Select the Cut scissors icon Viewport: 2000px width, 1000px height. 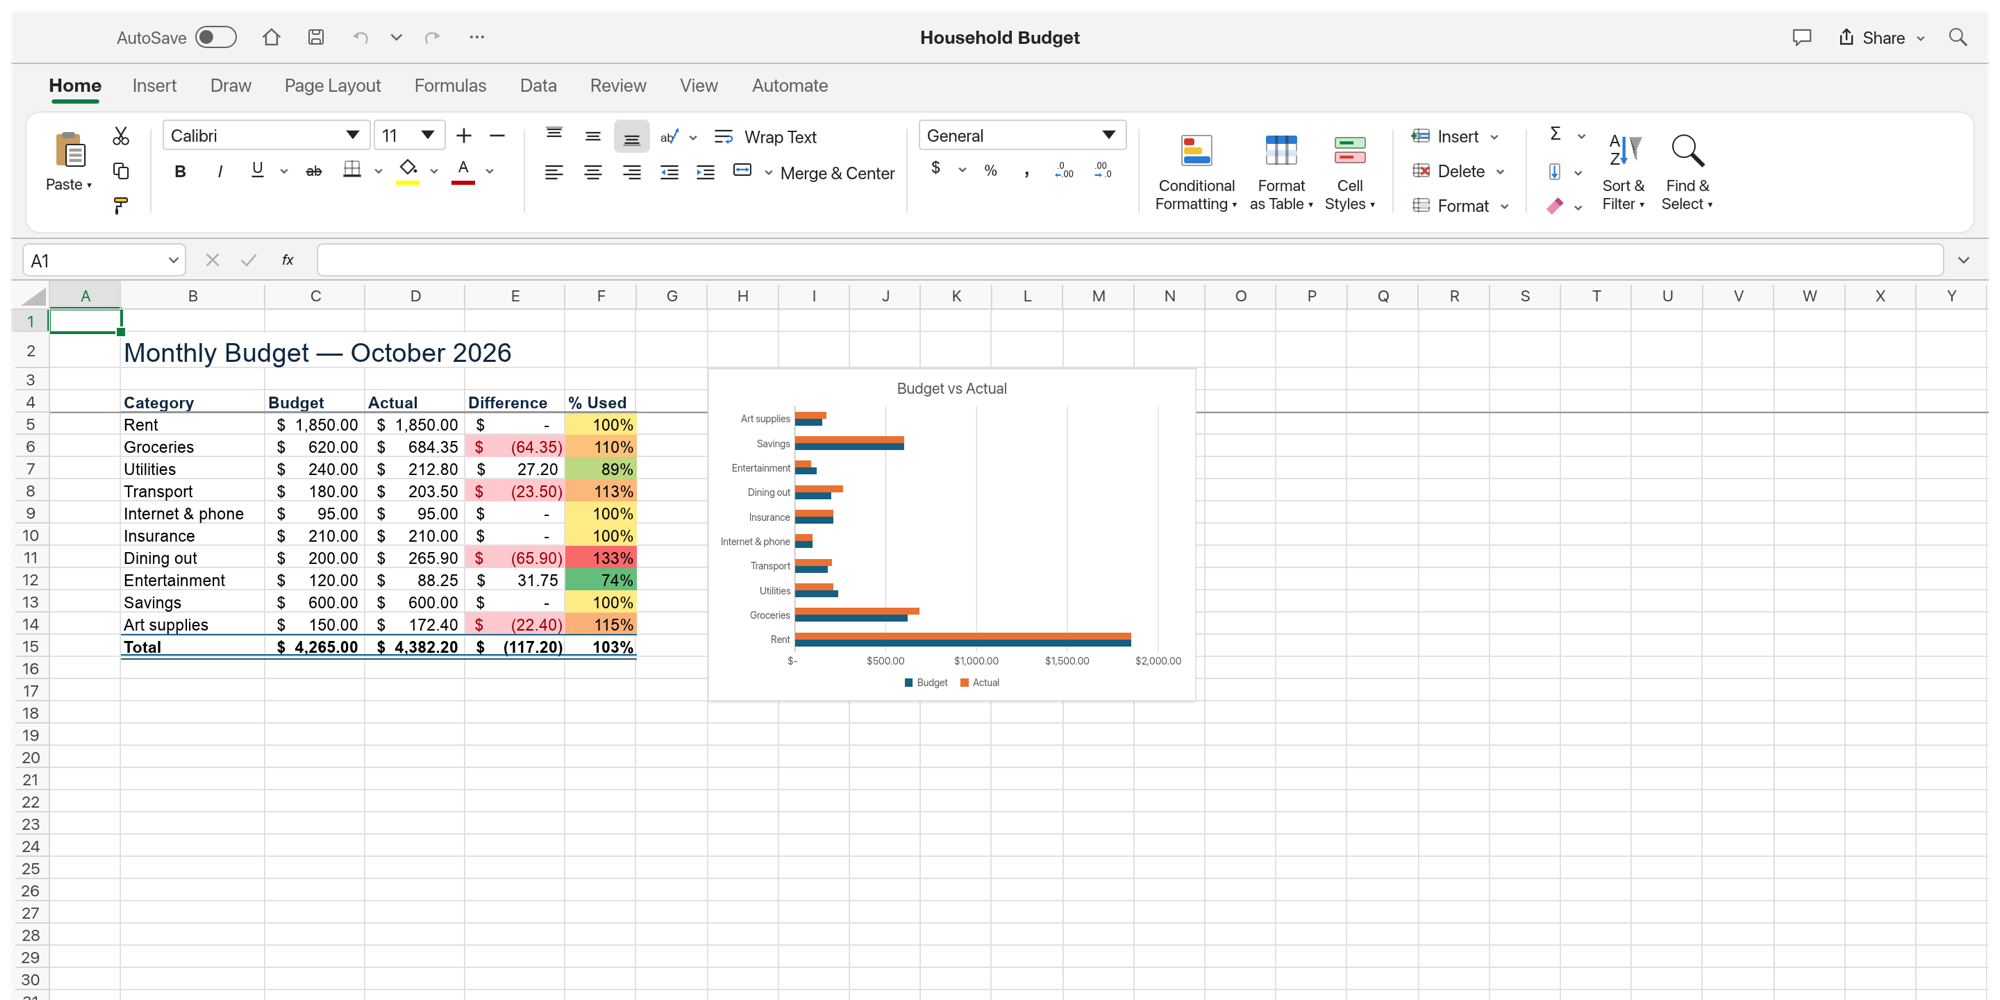click(121, 136)
